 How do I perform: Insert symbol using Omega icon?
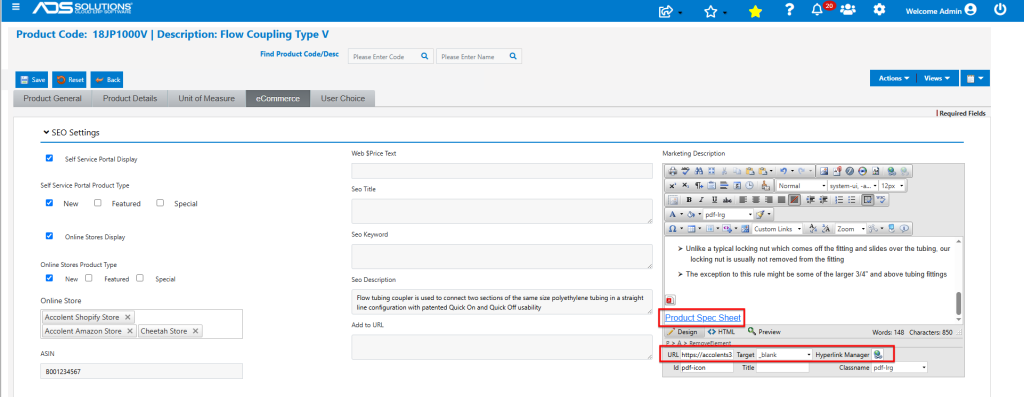672,229
